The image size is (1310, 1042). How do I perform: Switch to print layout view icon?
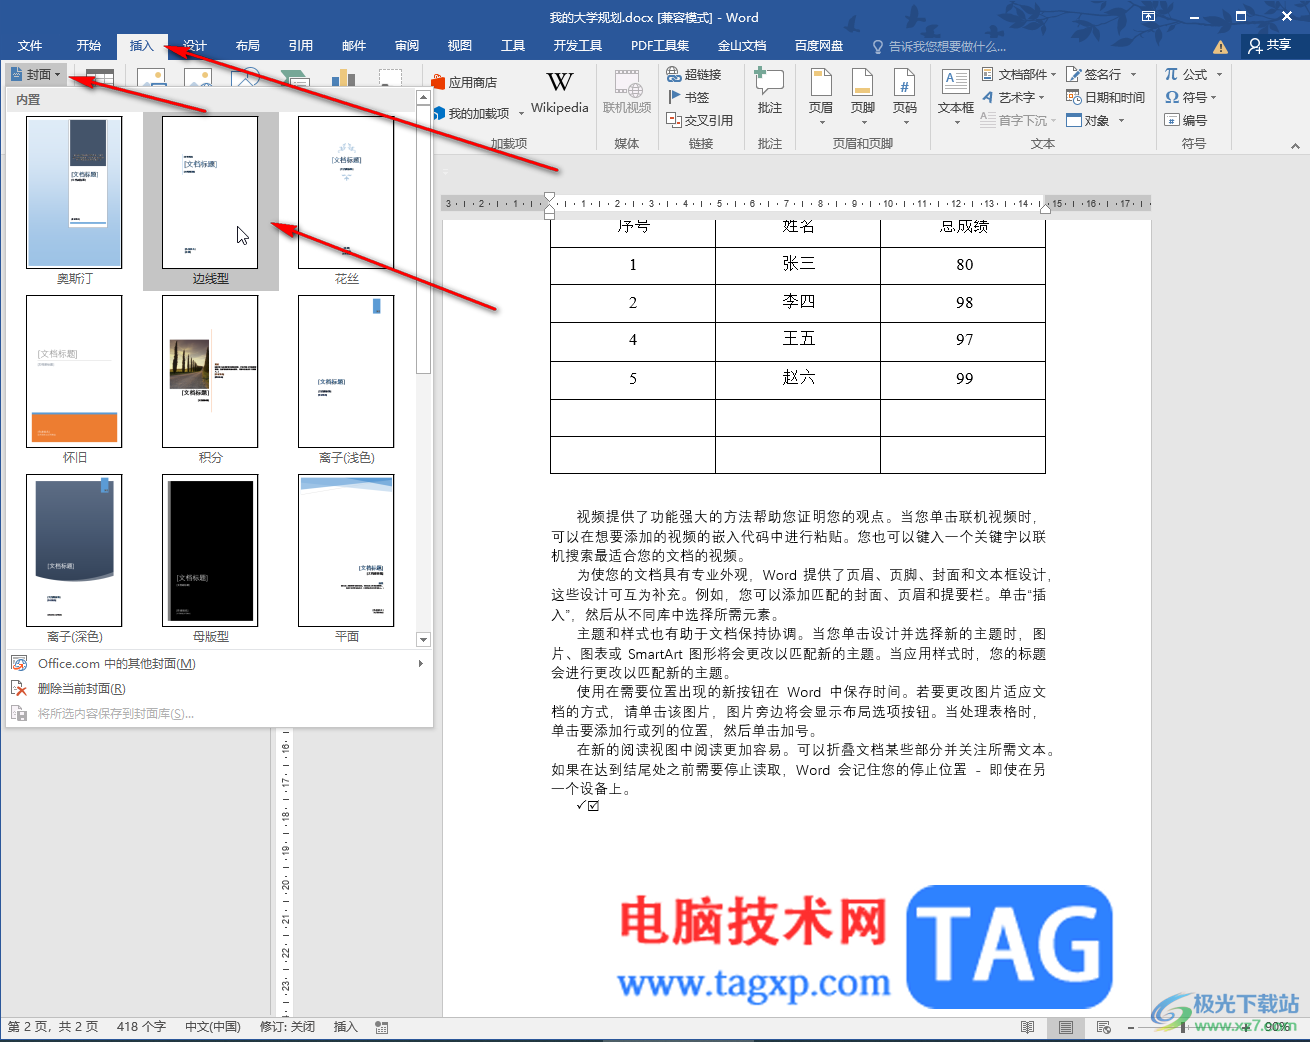pos(1066,1027)
